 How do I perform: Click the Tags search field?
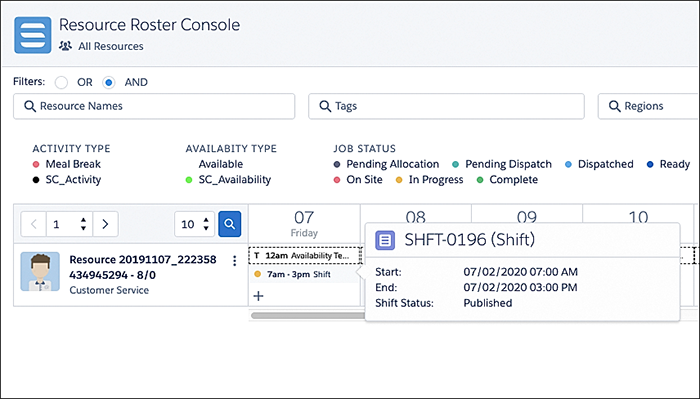(x=446, y=106)
